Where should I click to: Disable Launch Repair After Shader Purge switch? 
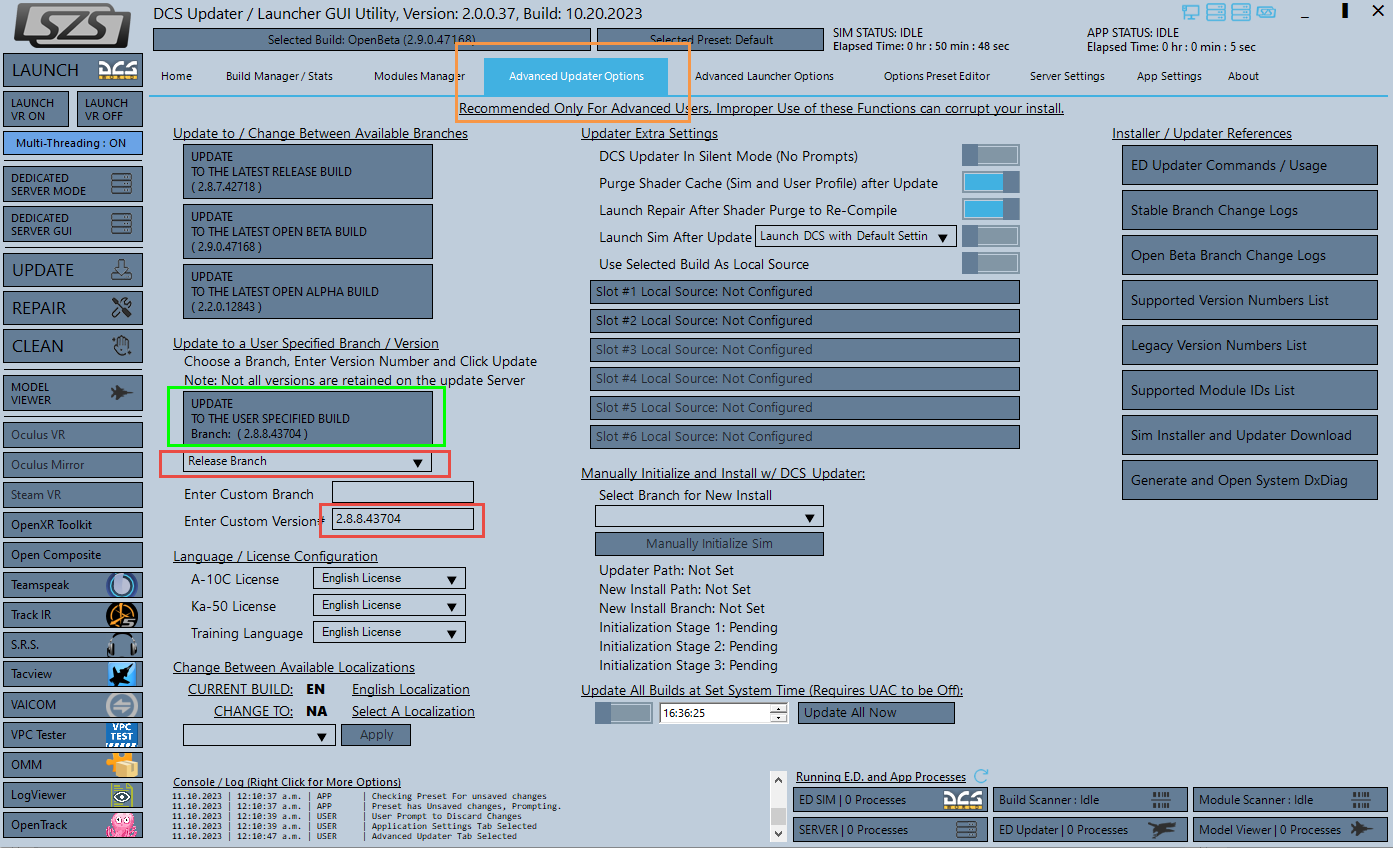[x=990, y=209]
